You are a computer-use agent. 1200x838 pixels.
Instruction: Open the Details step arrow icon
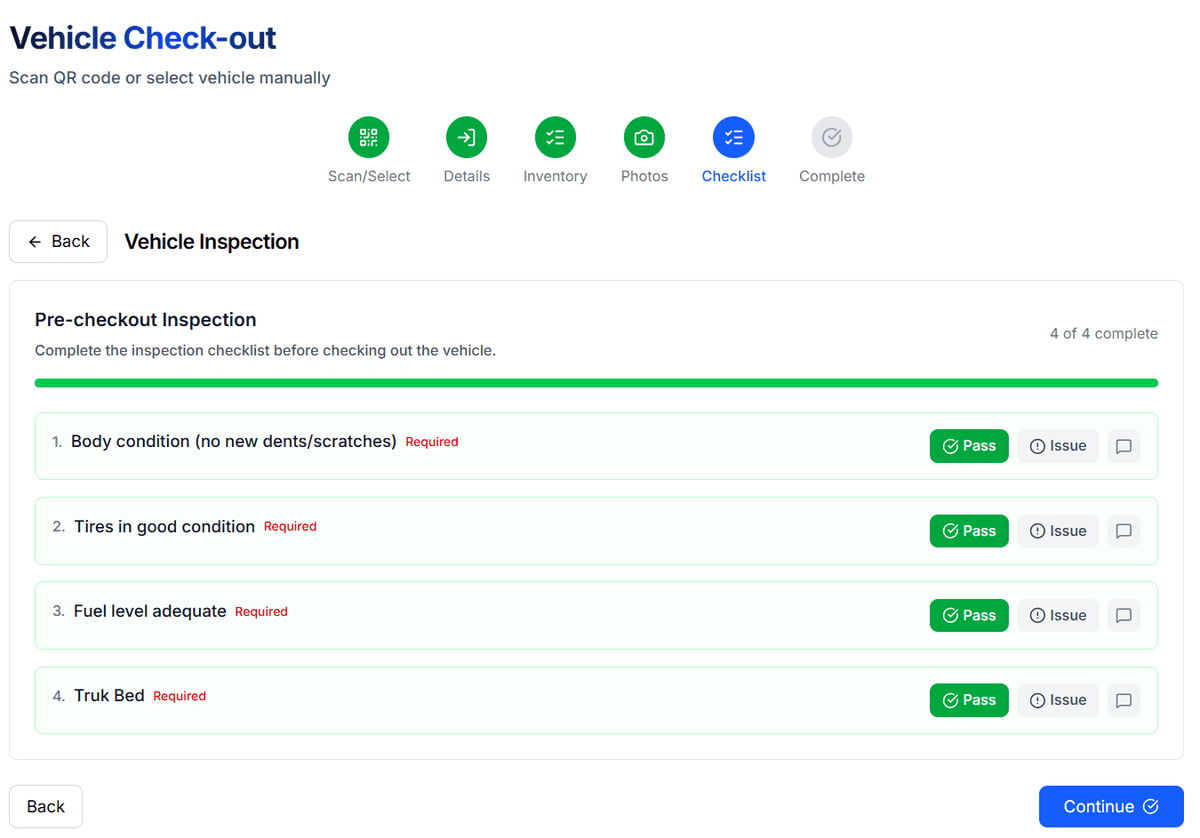click(466, 137)
